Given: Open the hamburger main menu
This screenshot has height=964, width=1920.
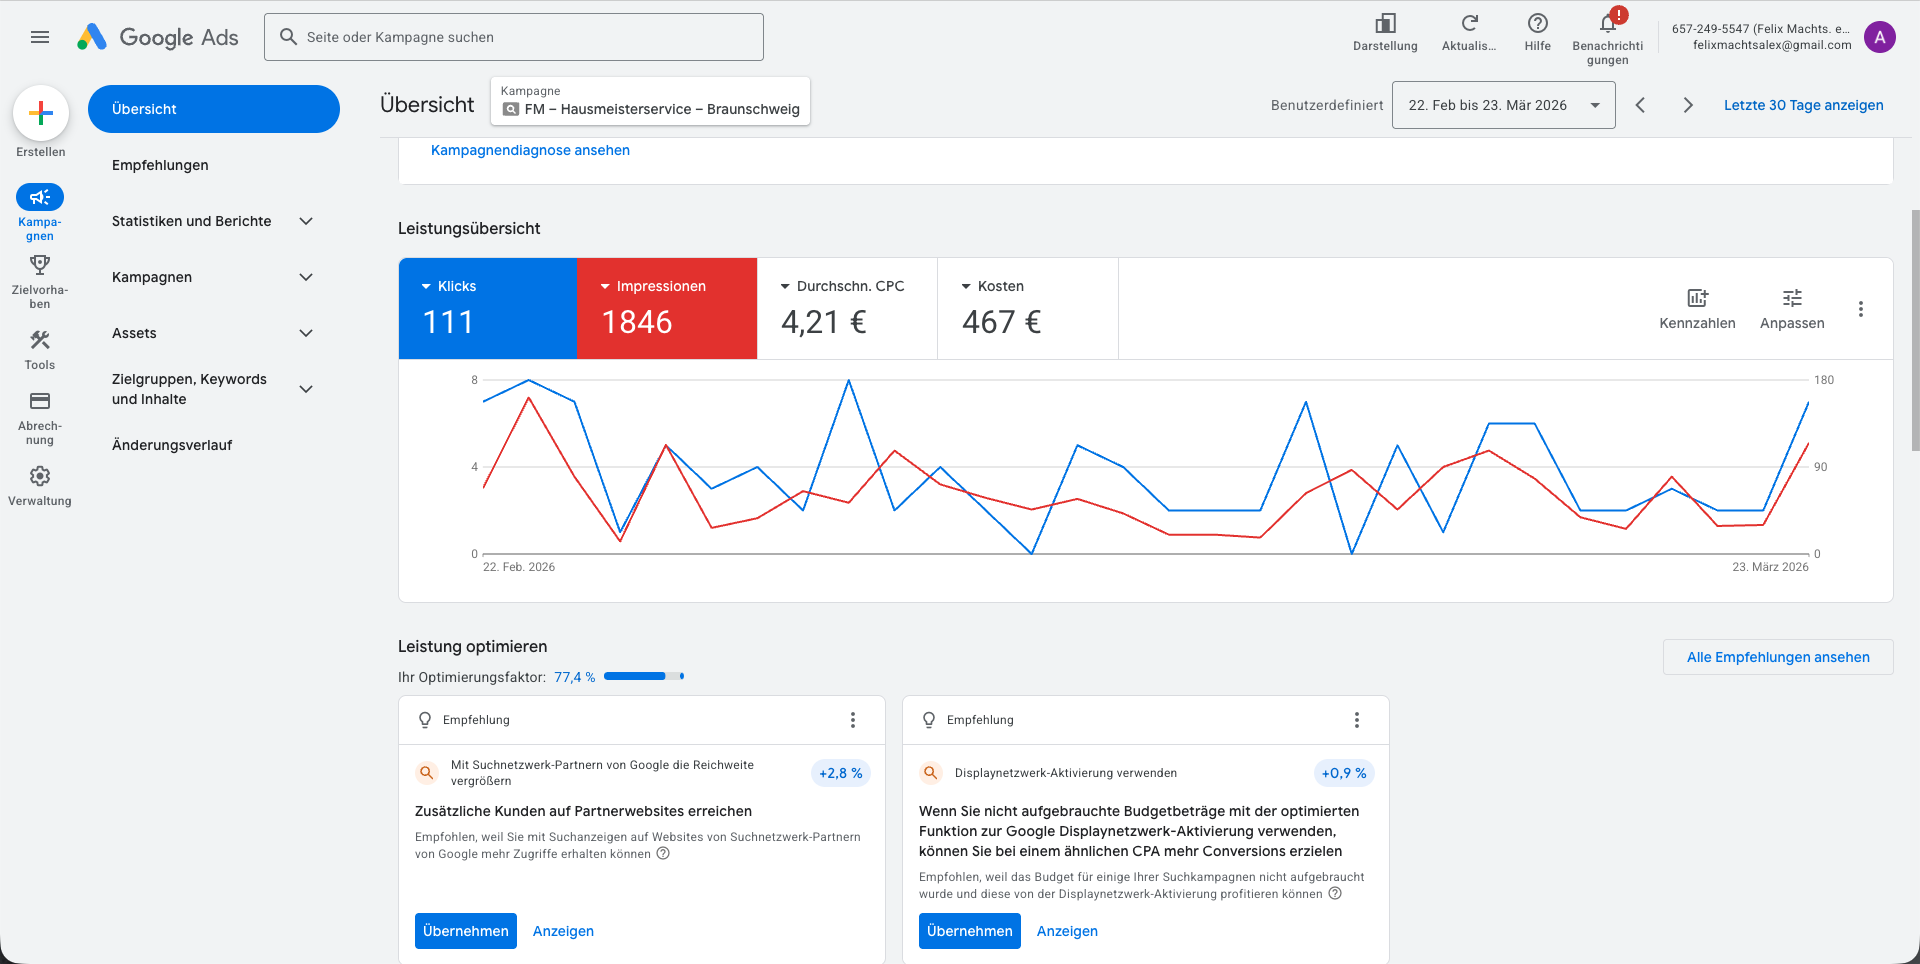Looking at the screenshot, I should (40, 37).
